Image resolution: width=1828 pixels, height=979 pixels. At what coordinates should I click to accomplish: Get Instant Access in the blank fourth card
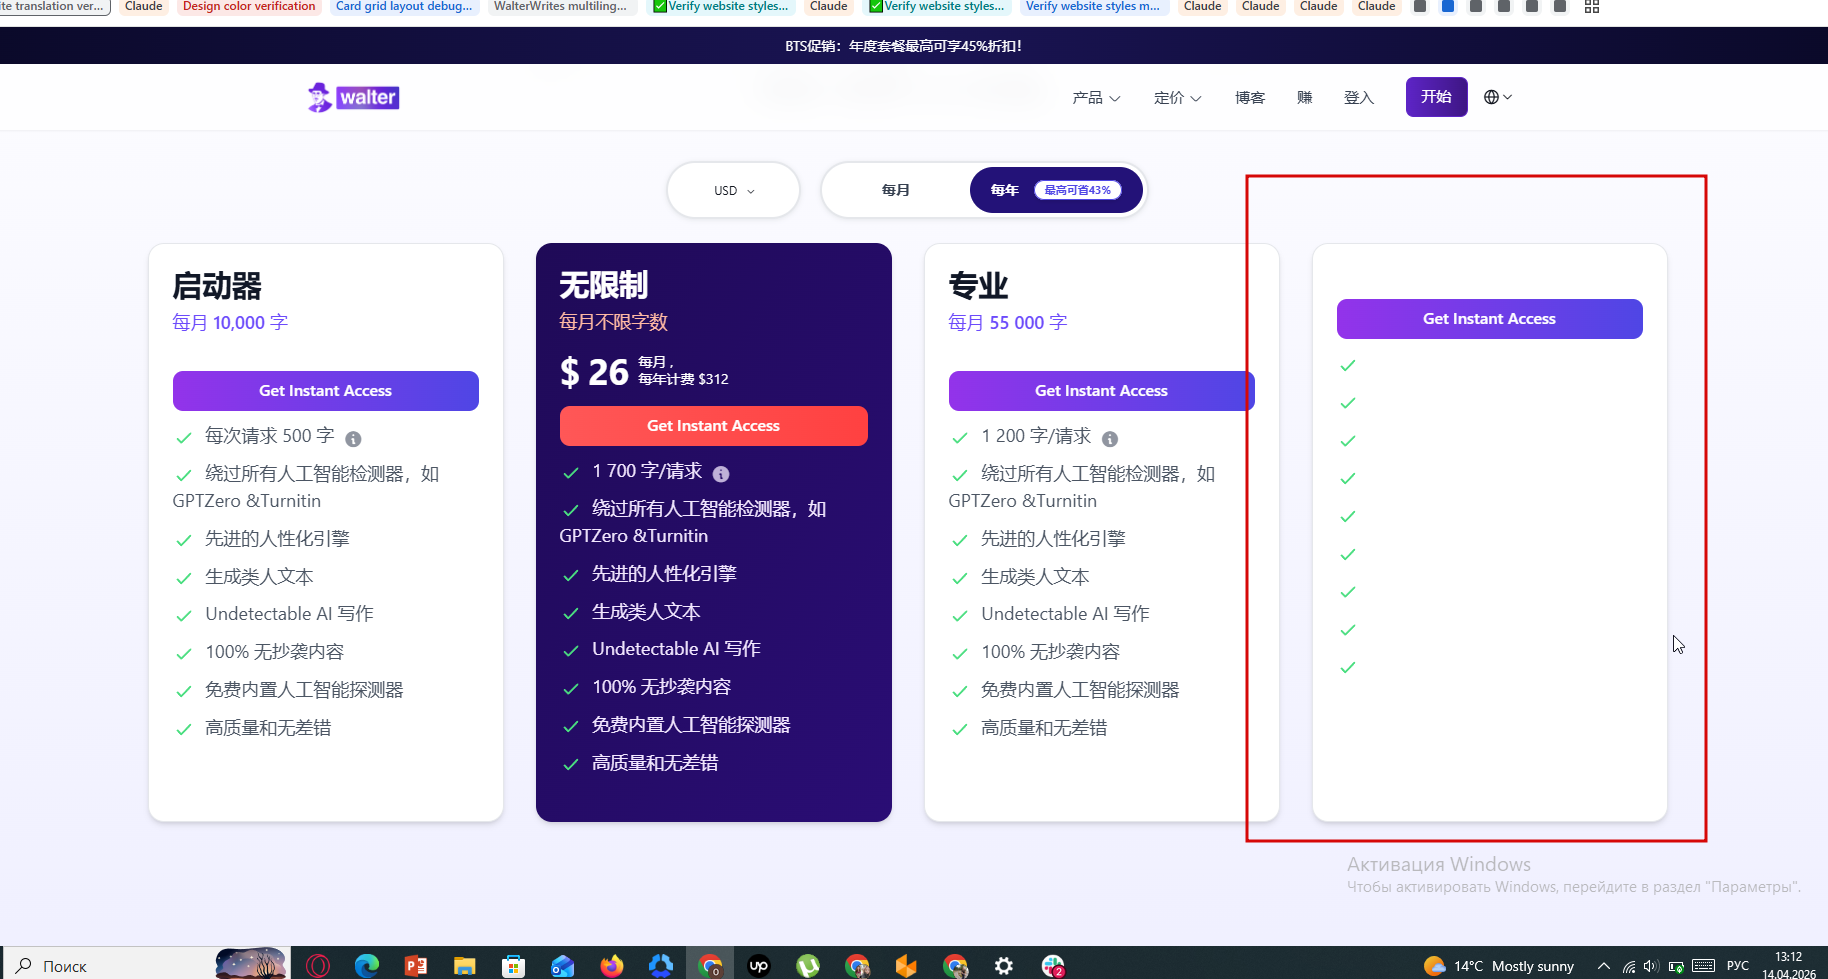coord(1490,319)
